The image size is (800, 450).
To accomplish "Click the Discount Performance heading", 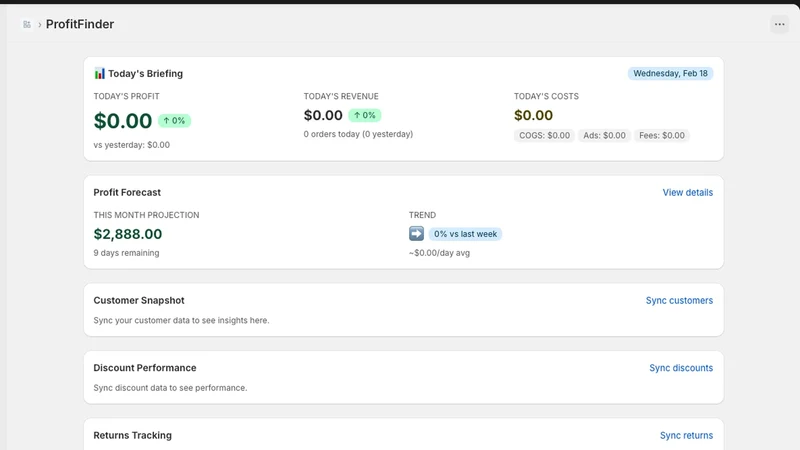I will tap(144, 368).
